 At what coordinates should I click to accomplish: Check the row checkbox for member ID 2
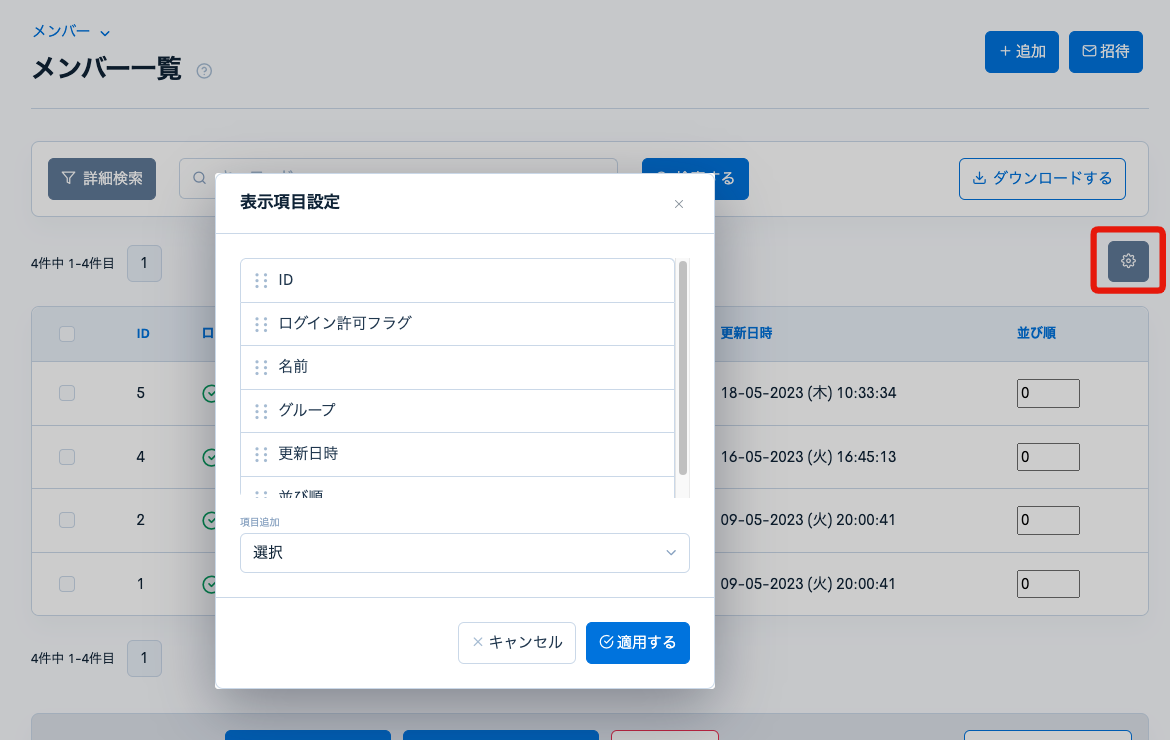(x=67, y=520)
